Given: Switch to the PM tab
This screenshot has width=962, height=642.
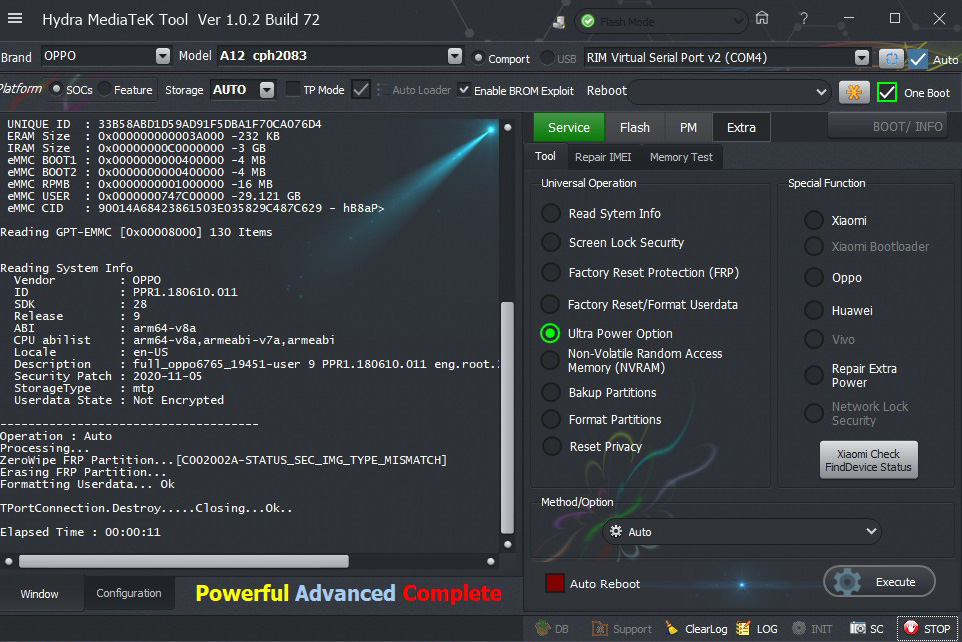Looking at the screenshot, I should pyautogui.click(x=688, y=128).
